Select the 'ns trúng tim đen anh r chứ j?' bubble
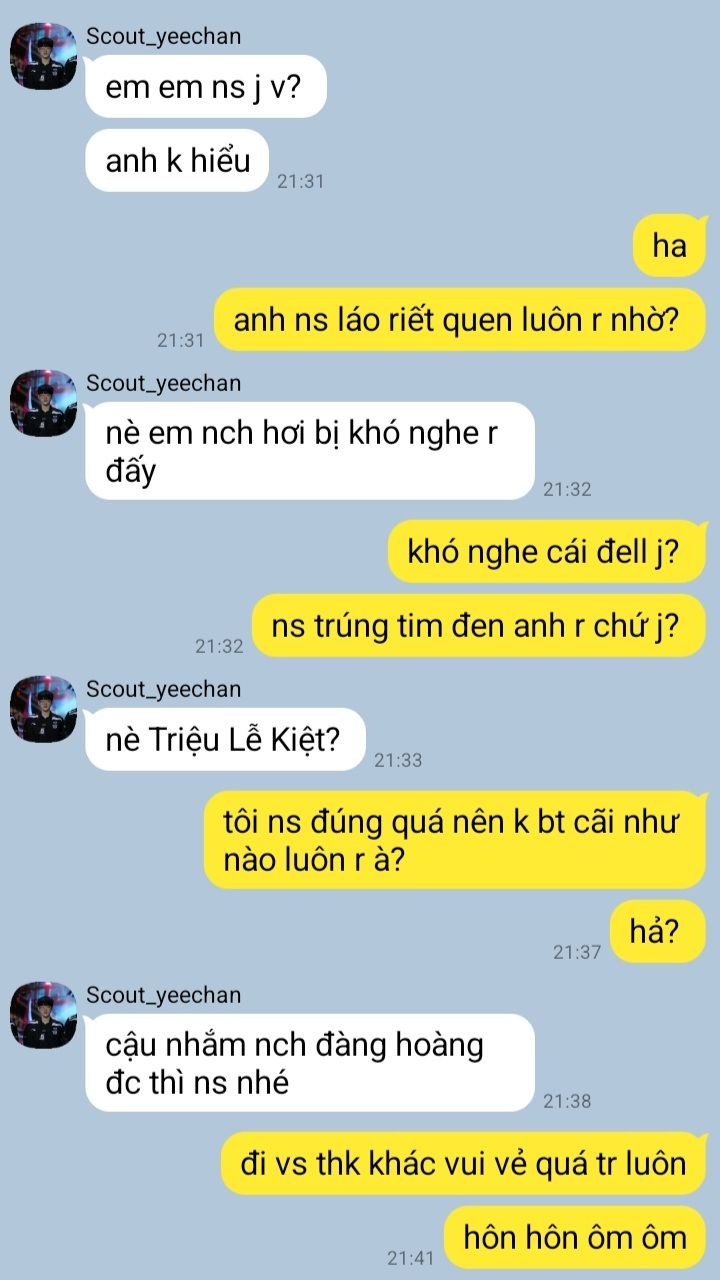The image size is (720, 1280). coord(478,626)
